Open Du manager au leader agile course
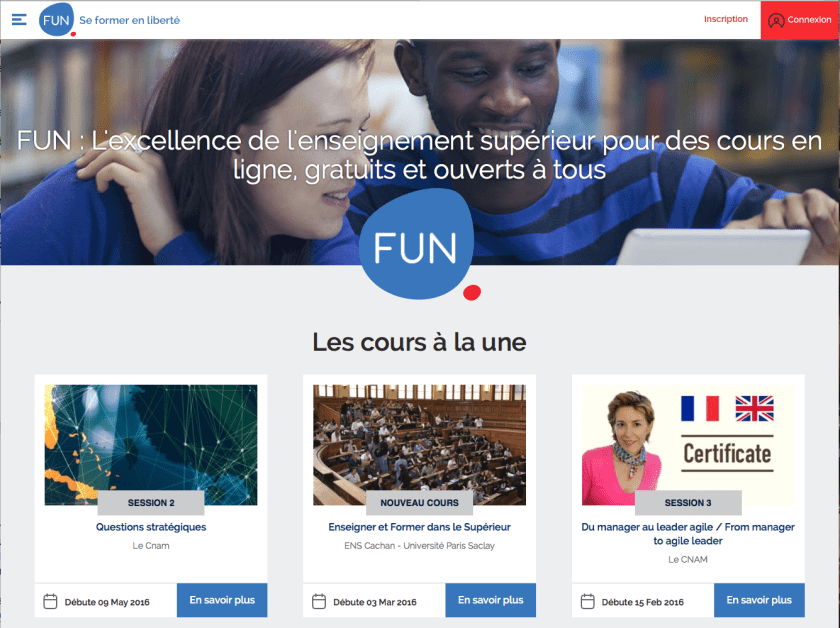The width and height of the screenshot is (840, 628). coord(688,534)
